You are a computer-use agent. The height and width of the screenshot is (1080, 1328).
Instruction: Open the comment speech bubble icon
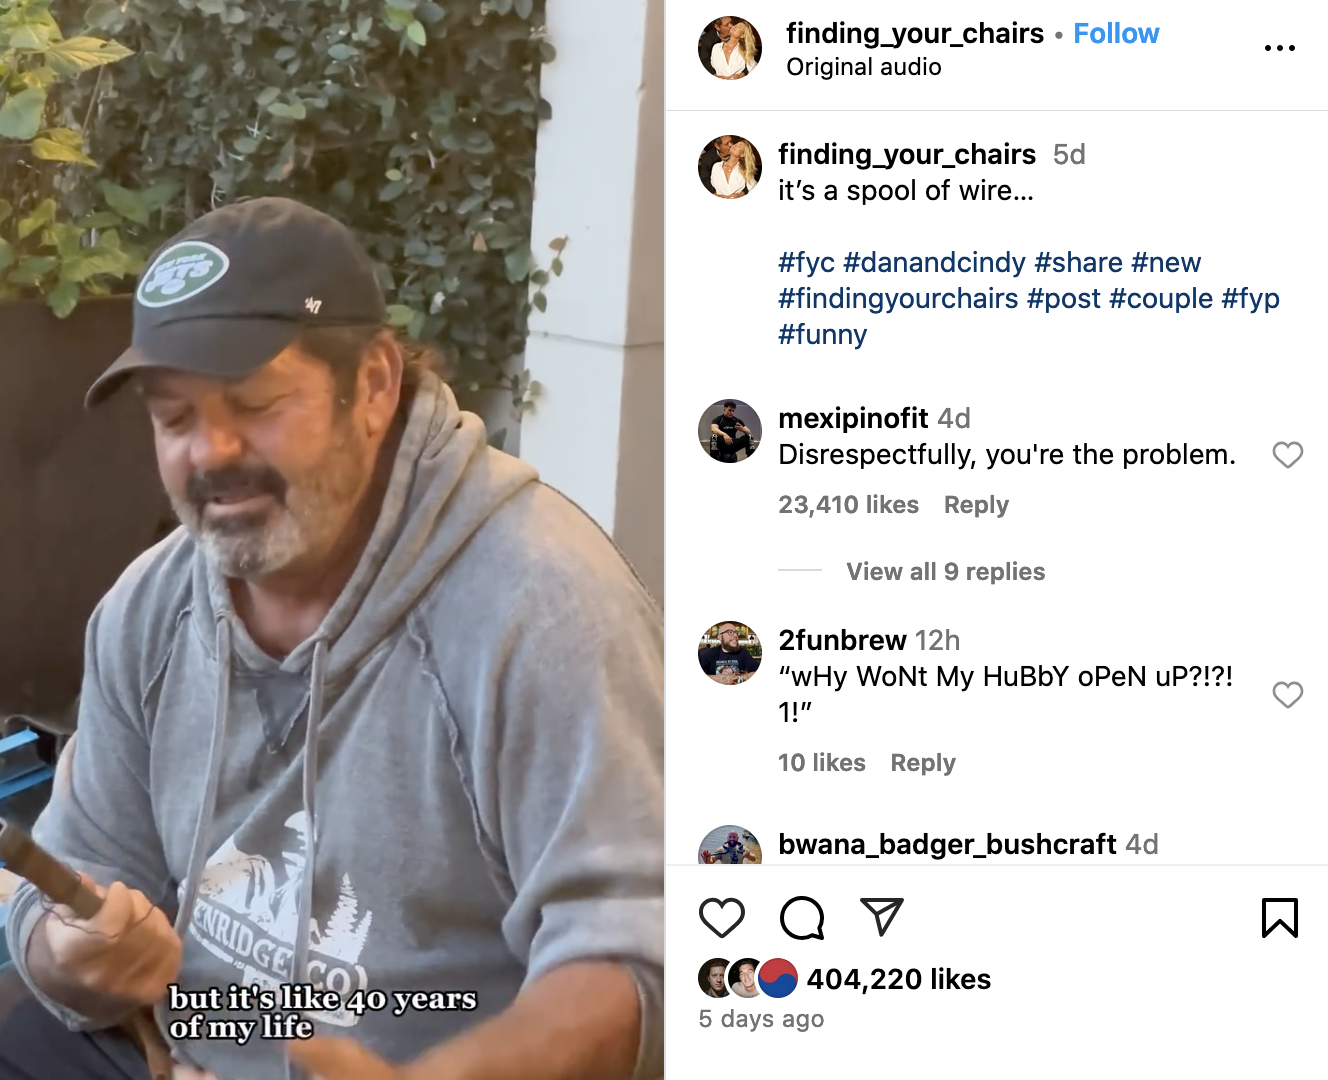tap(802, 917)
